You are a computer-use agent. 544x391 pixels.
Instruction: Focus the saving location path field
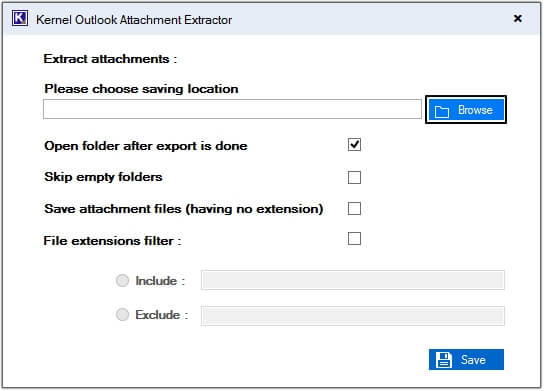232,109
